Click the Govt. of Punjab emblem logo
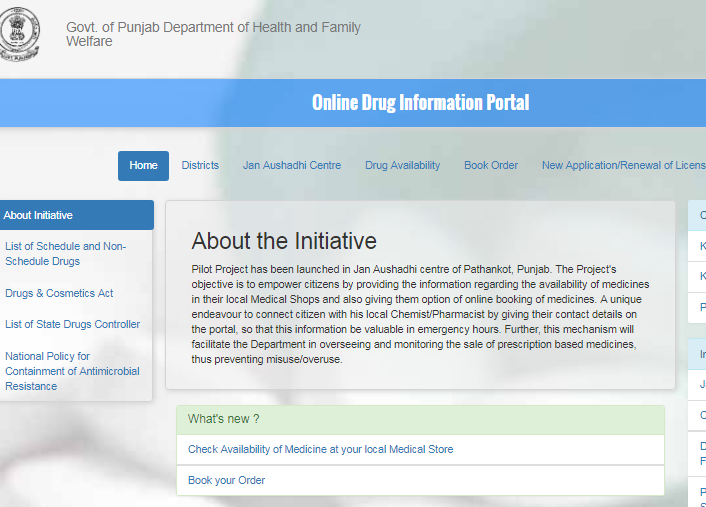Screen dimensions: 706x507 (x=19, y=34)
